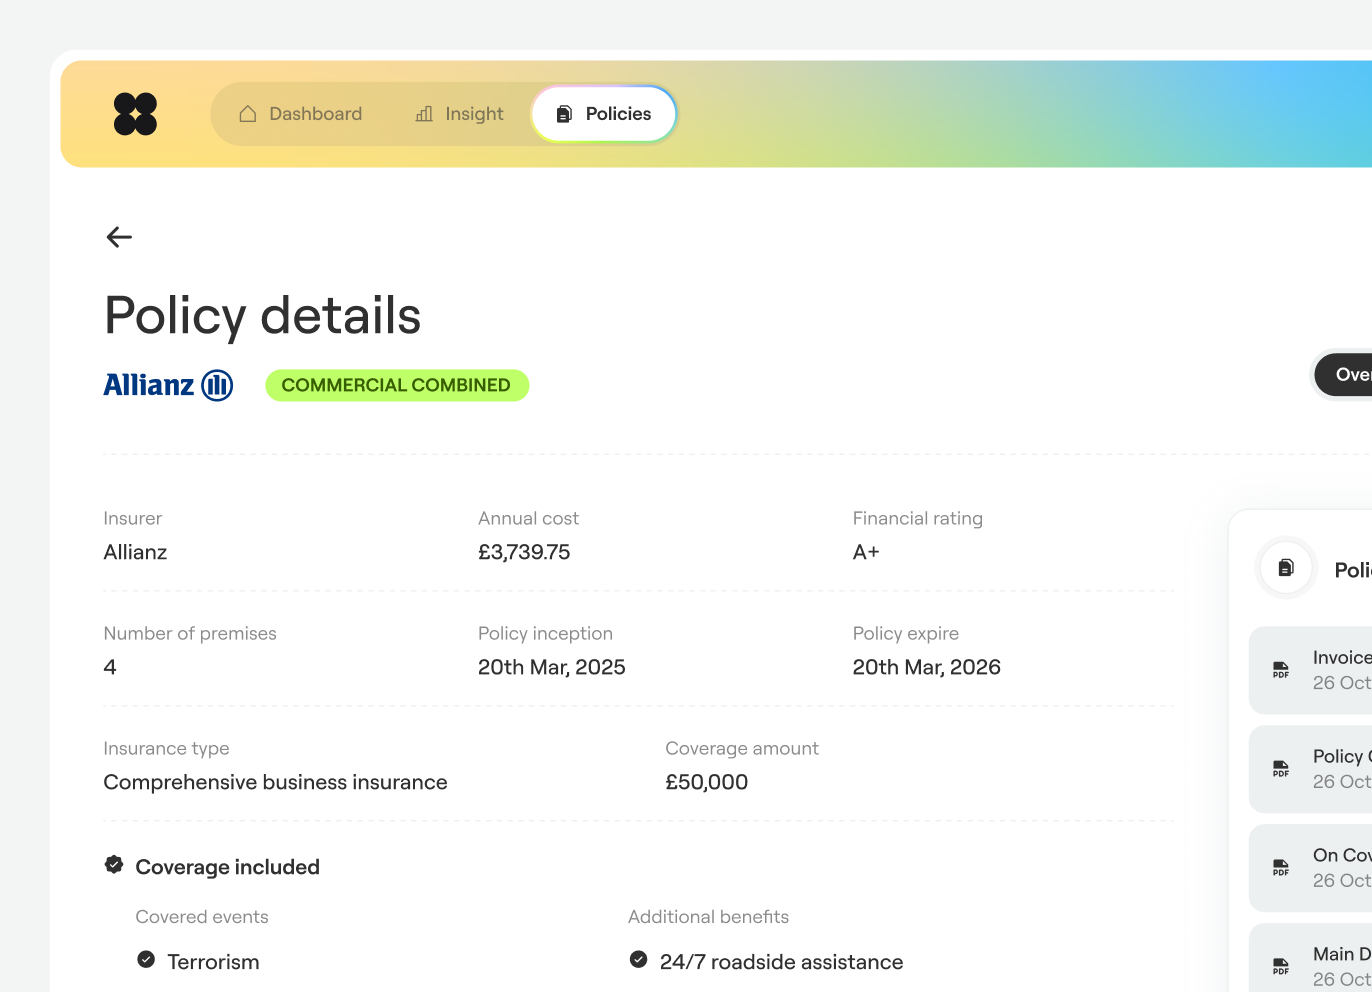Viewport: 1372px width, 992px height.
Task: Click the Insight bar chart icon
Action: click(424, 114)
